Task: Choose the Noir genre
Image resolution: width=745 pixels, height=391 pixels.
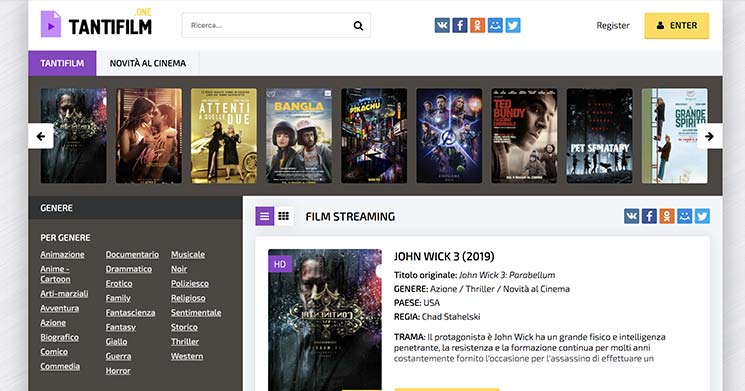Action: (x=179, y=269)
